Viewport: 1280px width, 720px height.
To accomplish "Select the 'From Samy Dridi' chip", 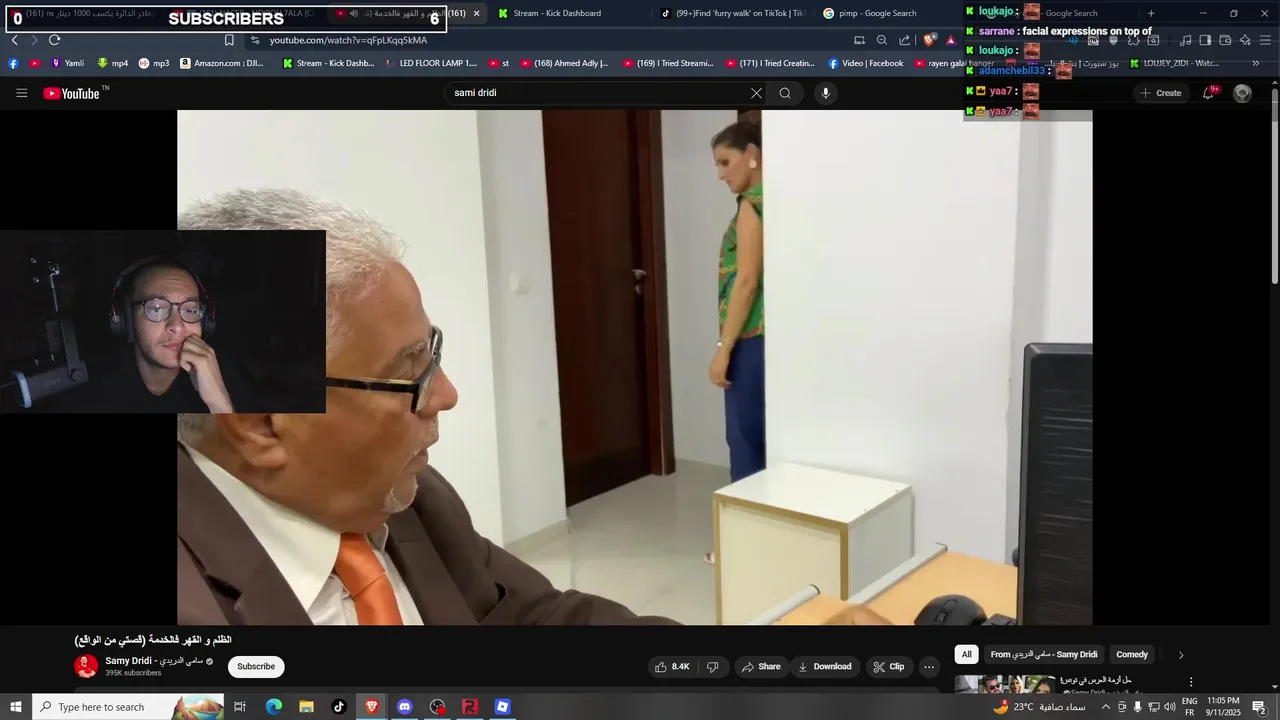I will pos(1043,655).
